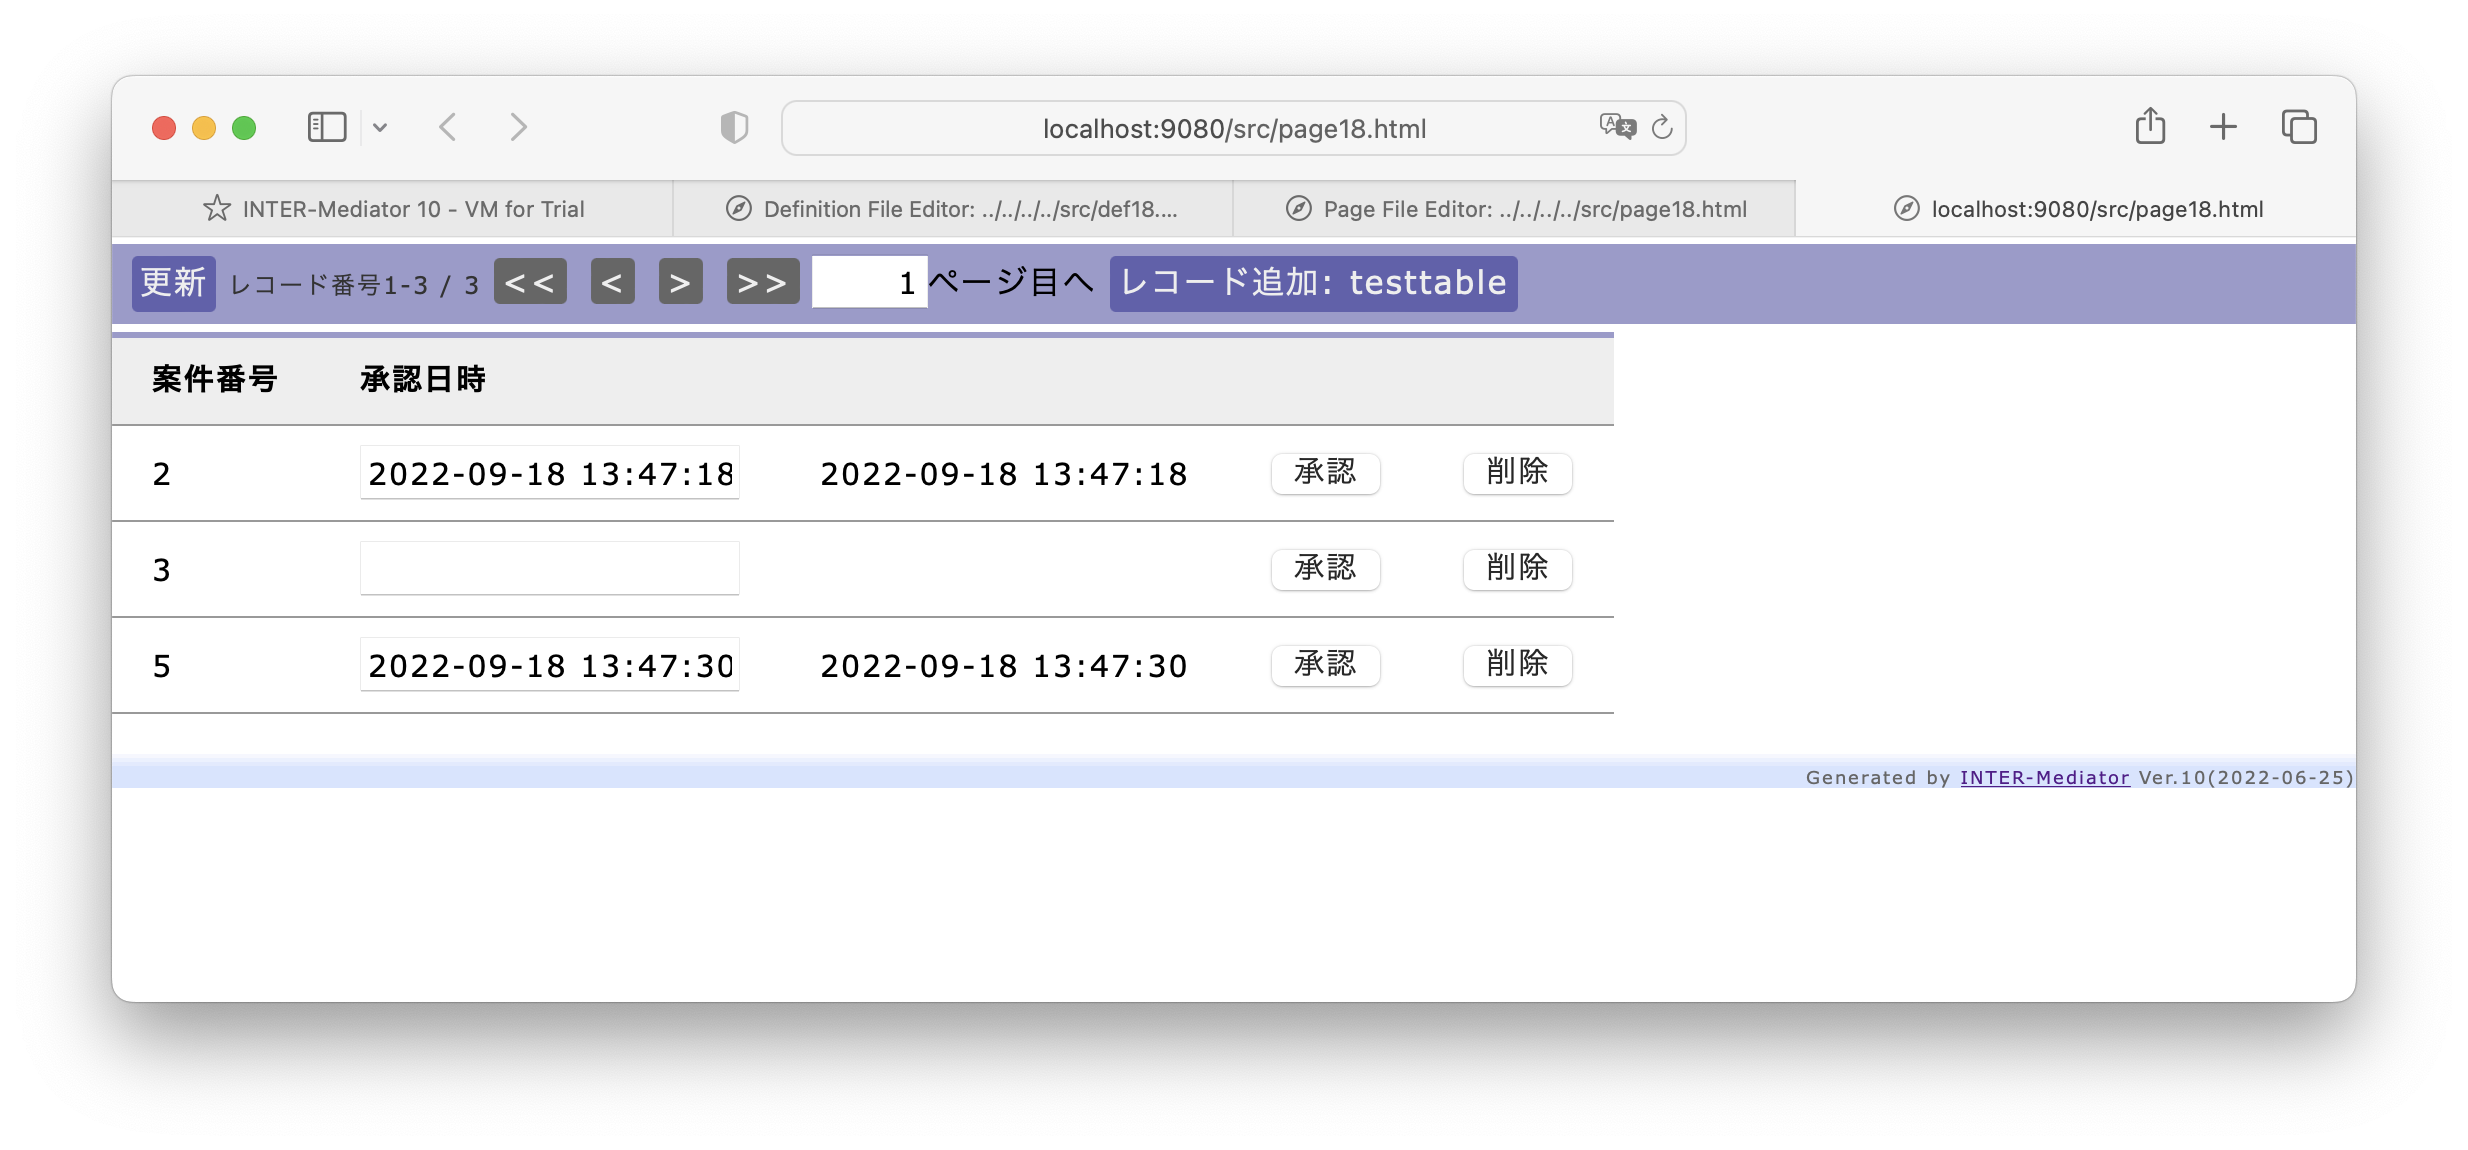Open a new tab with plus icon
This screenshot has width=2468, height=1150.
[x=2223, y=127]
